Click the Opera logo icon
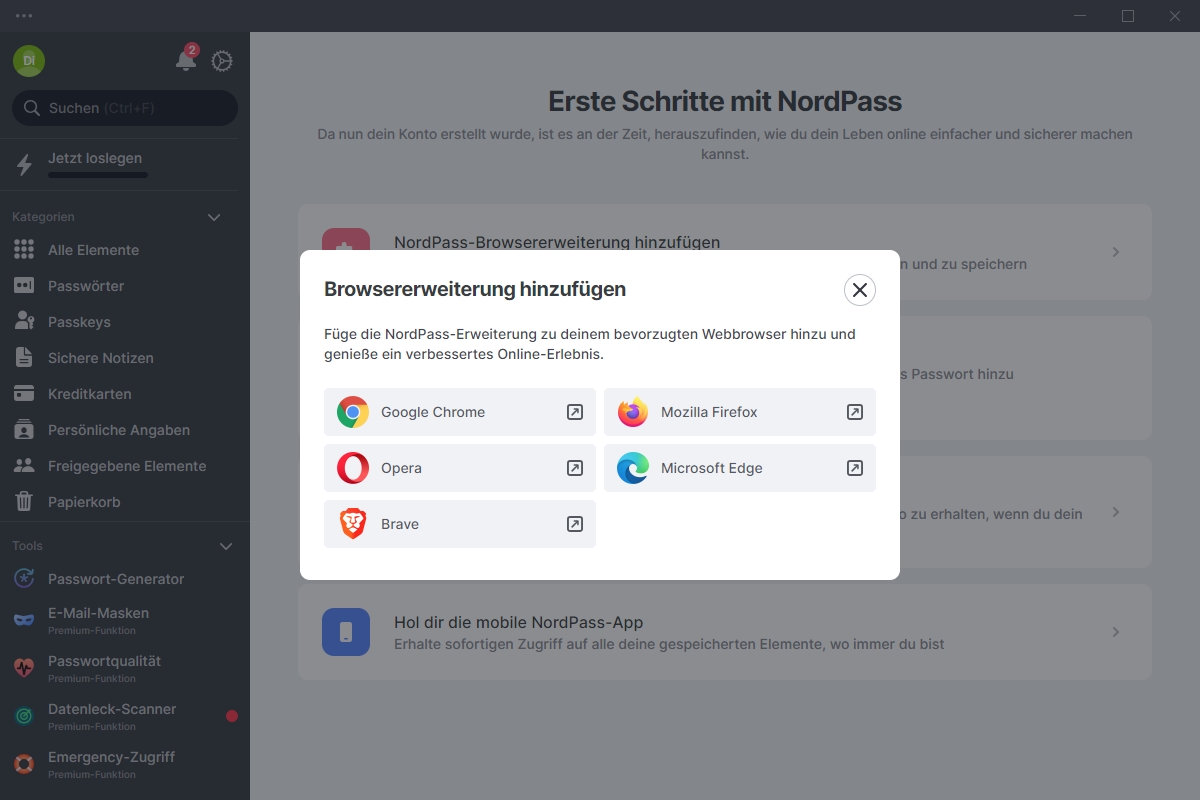 click(353, 468)
